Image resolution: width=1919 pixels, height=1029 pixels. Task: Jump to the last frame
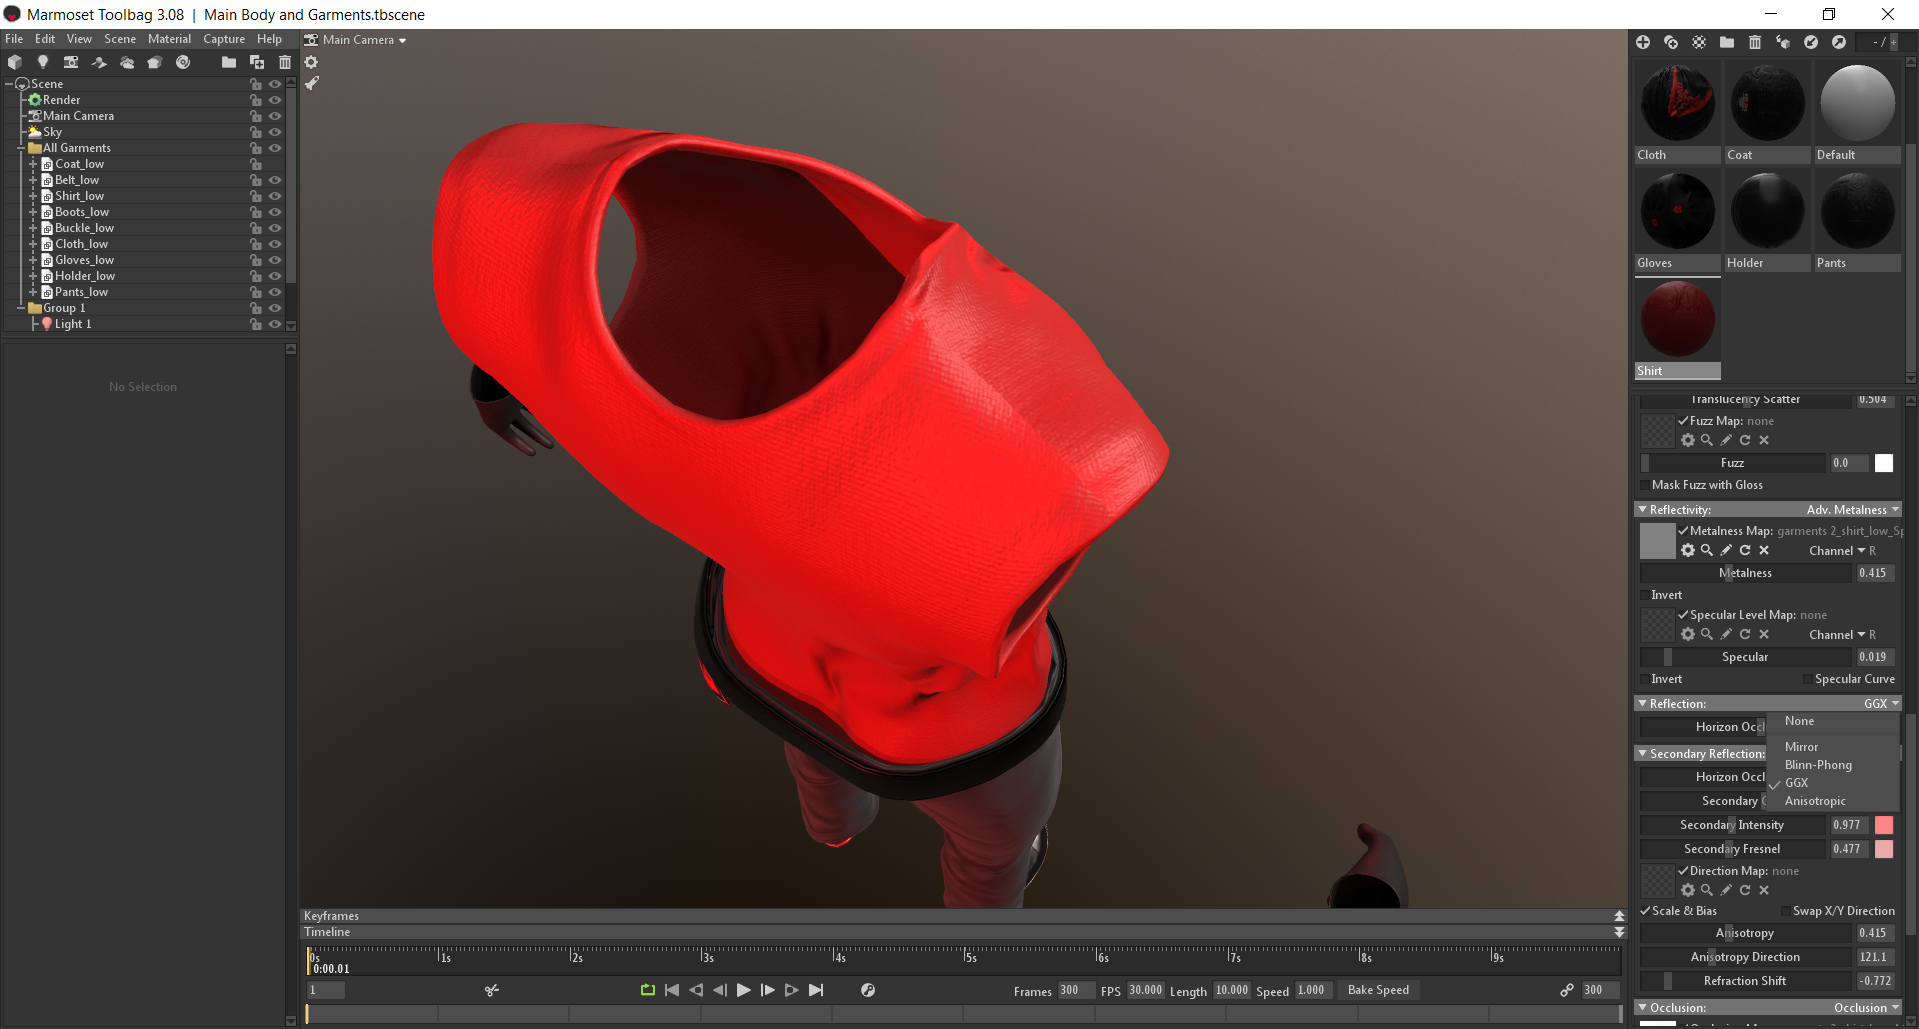[x=816, y=990]
